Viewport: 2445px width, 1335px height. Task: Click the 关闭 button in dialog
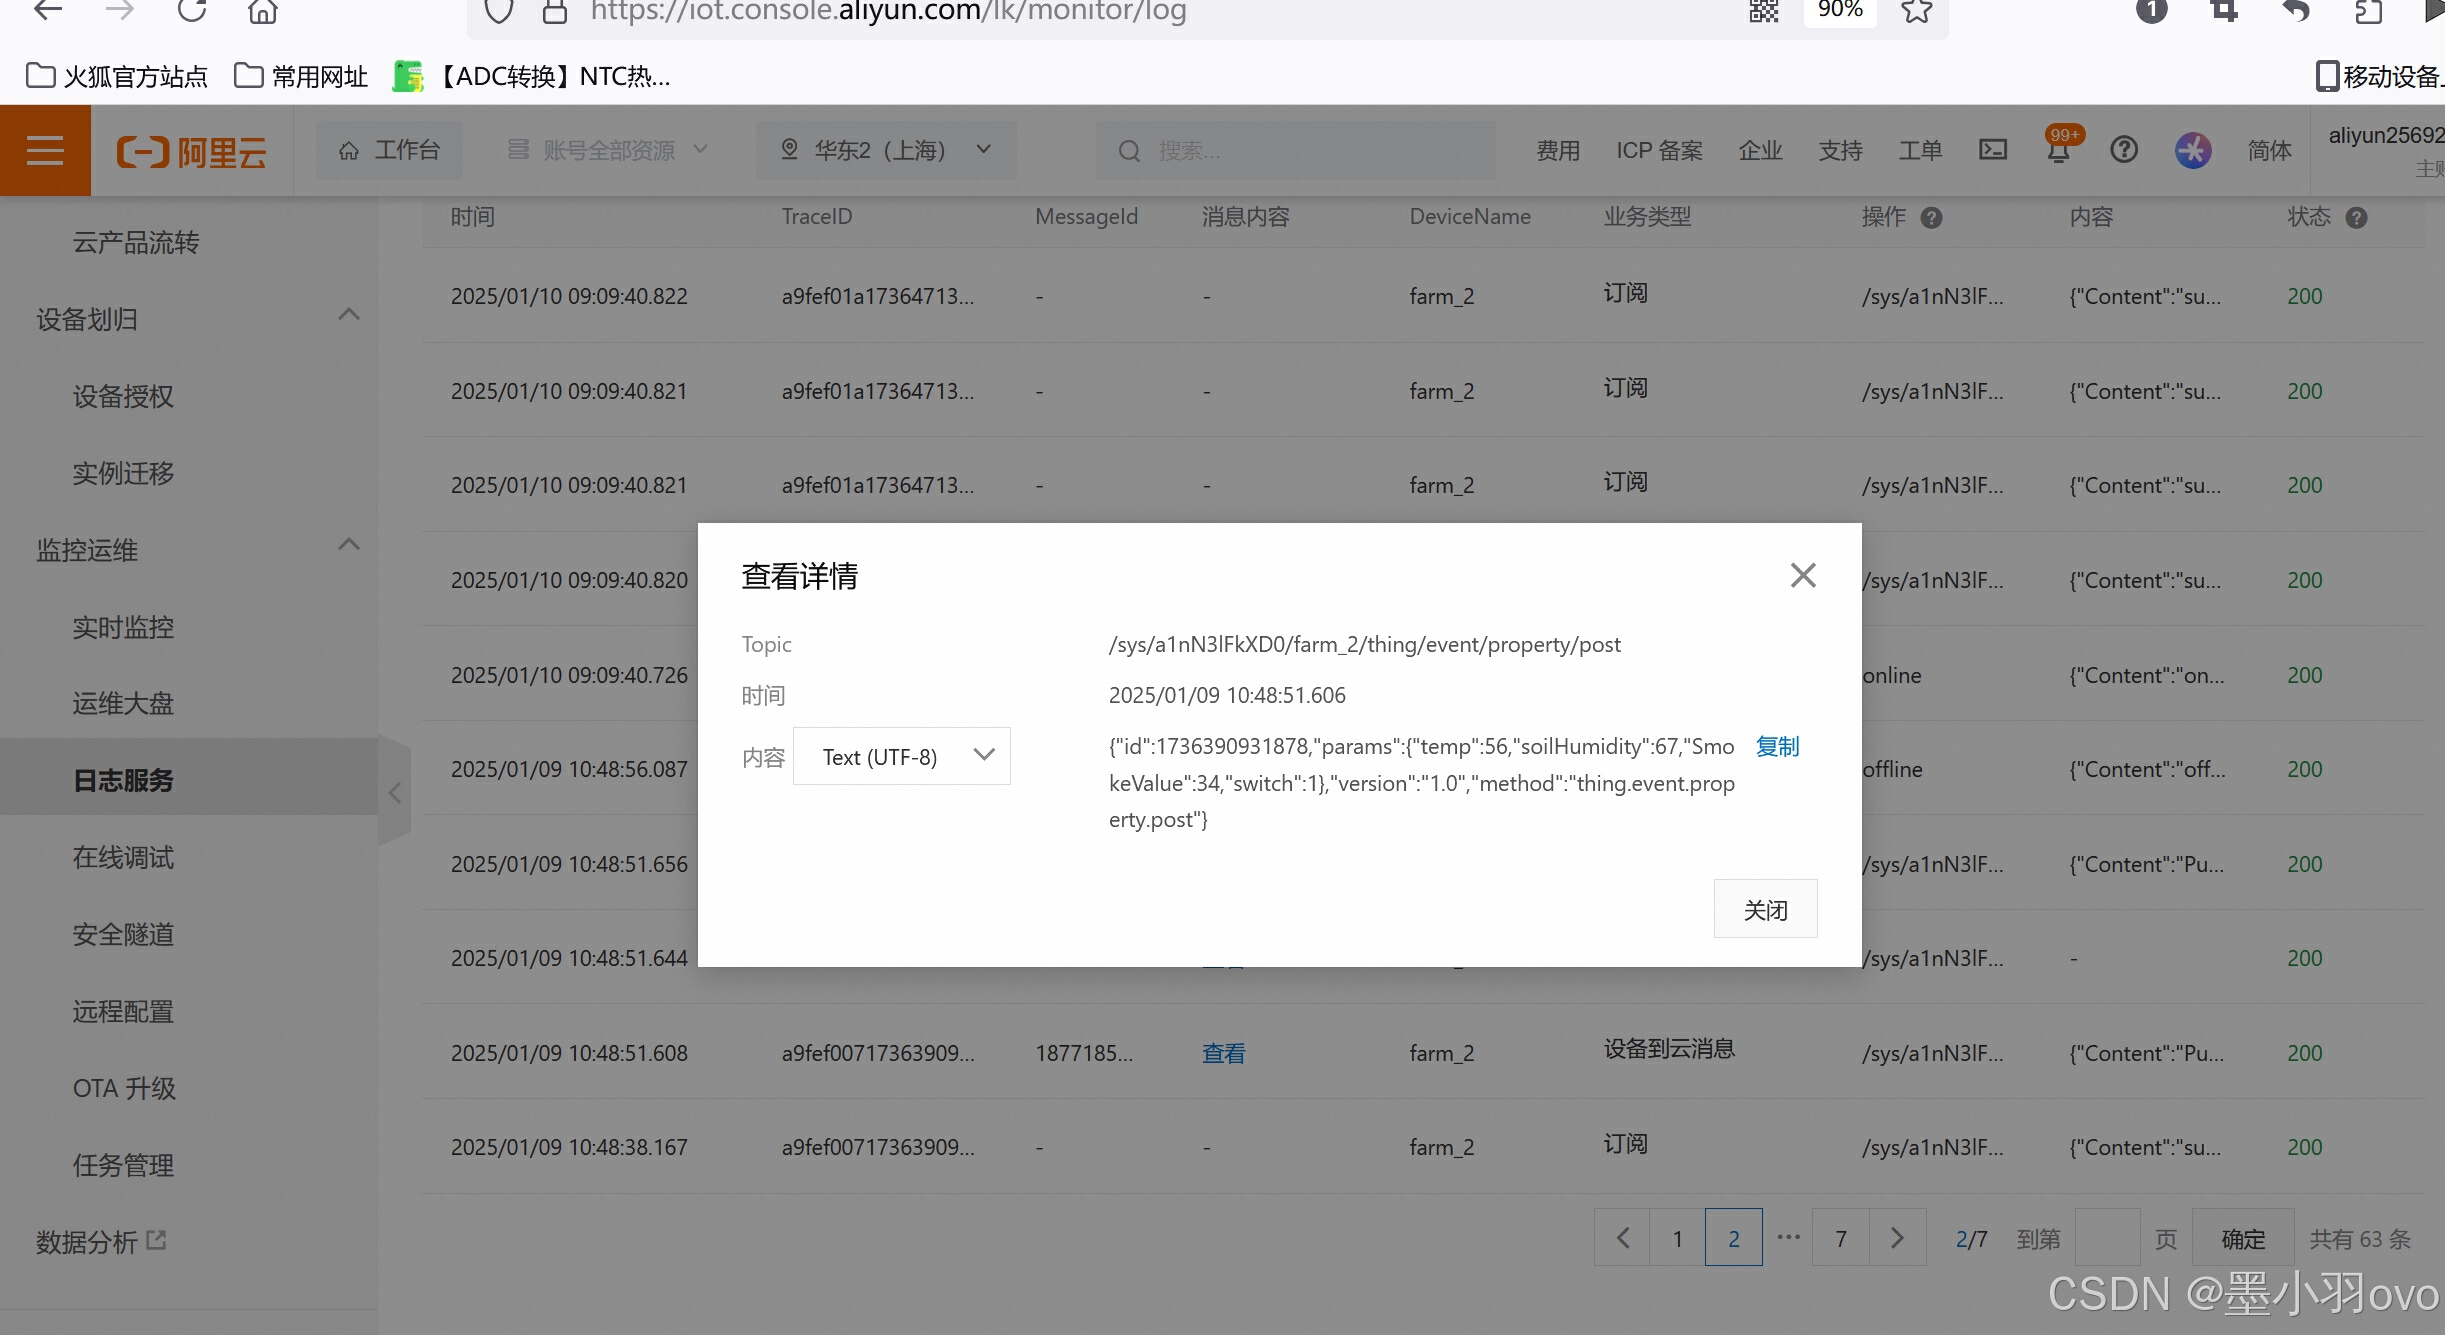[1765, 909]
